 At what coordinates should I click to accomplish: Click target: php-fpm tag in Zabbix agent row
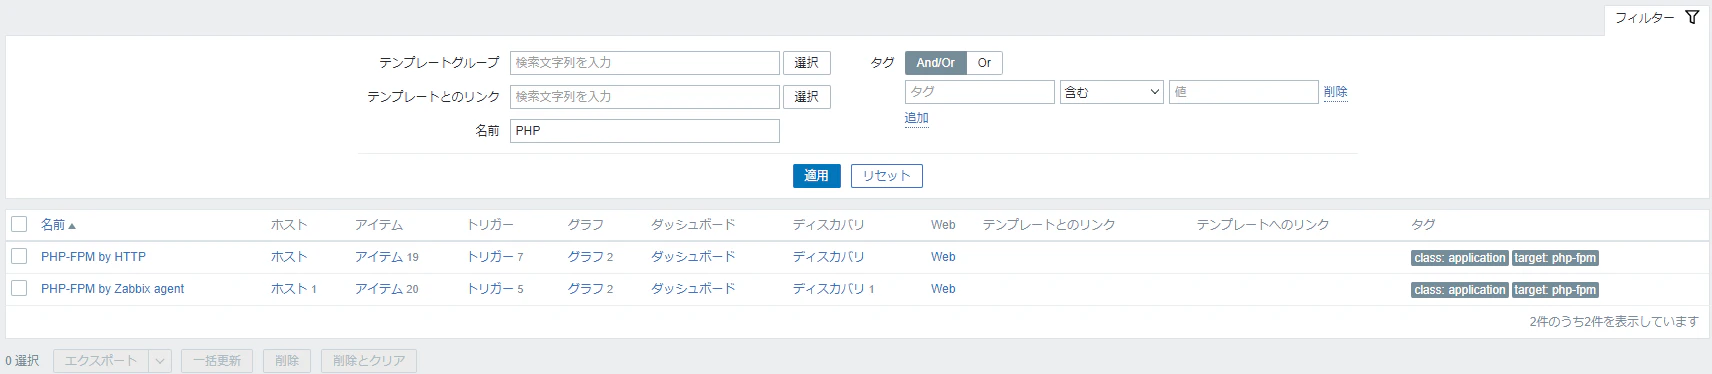pyautogui.click(x=1555, y=290)
